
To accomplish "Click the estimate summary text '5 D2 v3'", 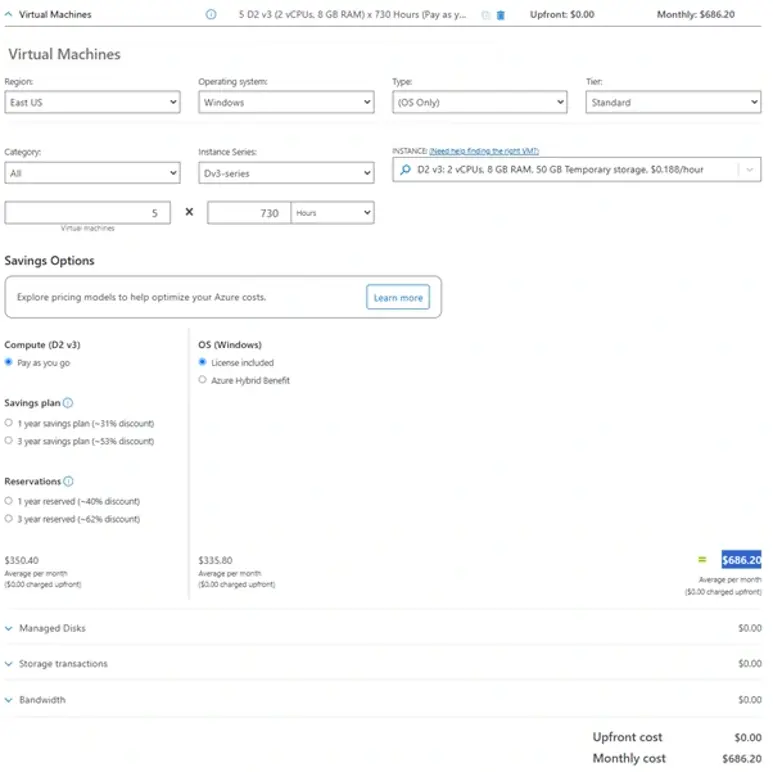I will [352, 14].
